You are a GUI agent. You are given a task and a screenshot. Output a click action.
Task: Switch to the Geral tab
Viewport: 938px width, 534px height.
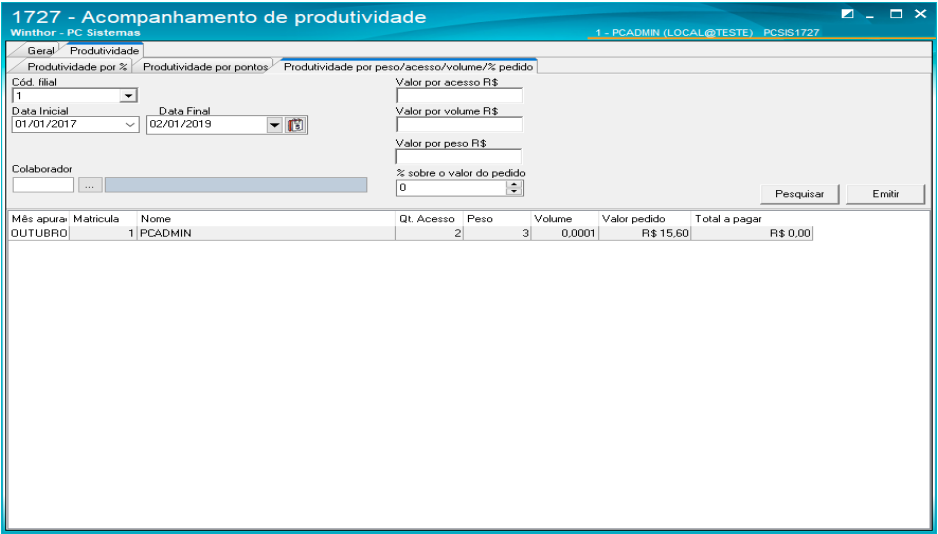pos(40,51)
